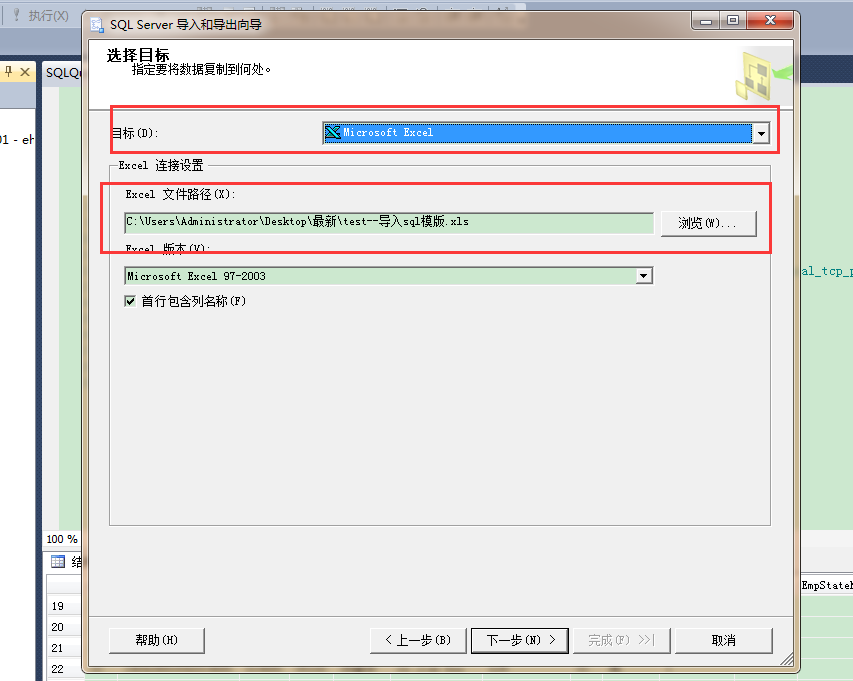Click the pin icon of SSMS panel
Screen dimensions: 853x681
[x=9, y=71]
